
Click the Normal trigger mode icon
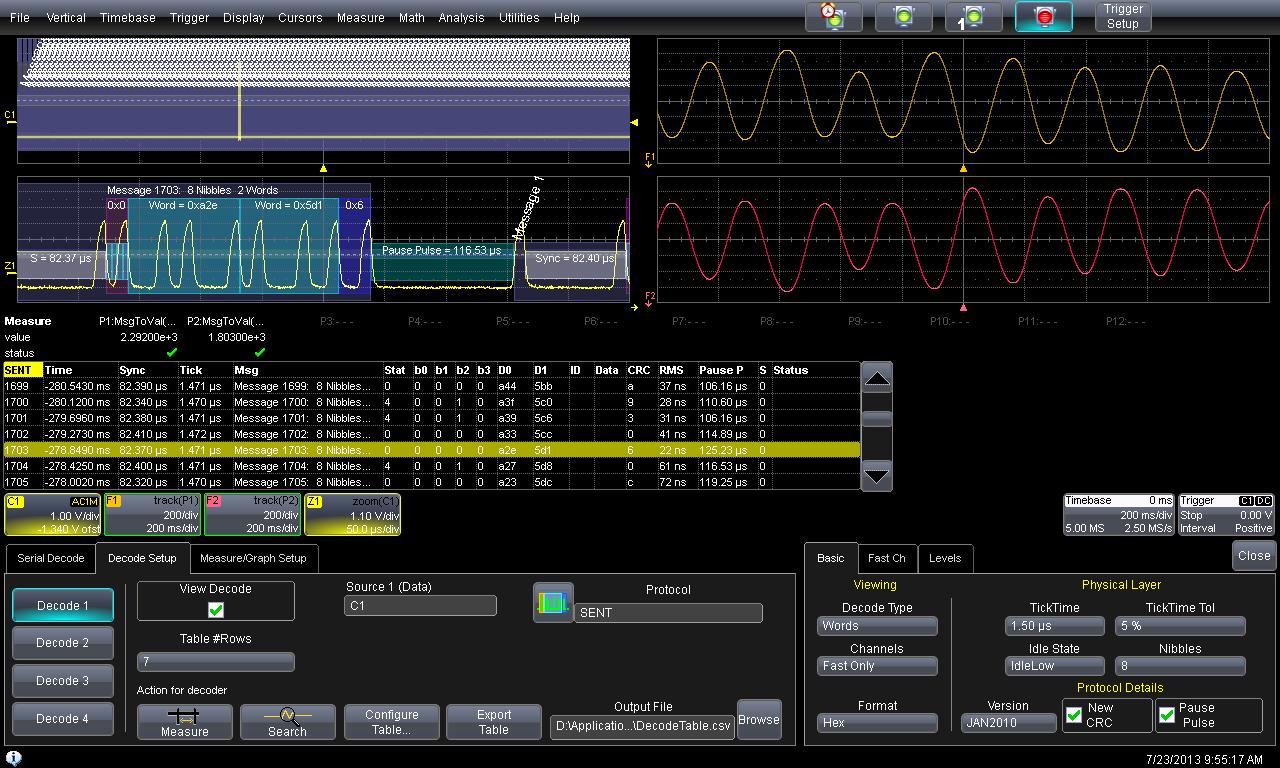point(903,17)
